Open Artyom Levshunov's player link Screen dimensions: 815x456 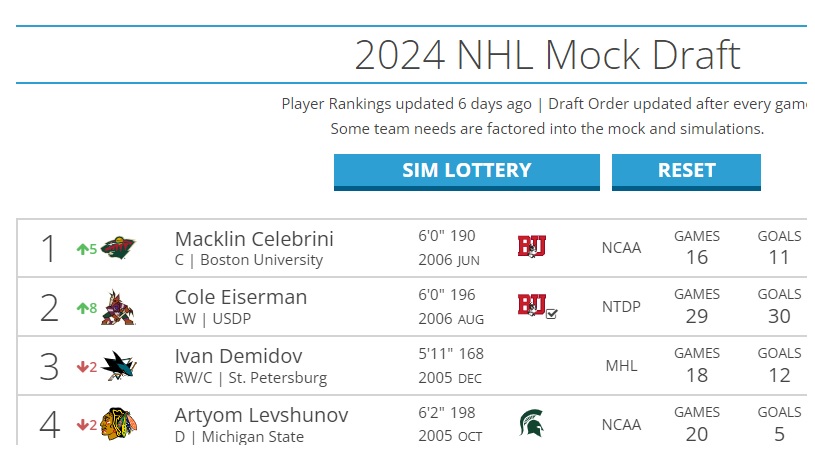[x=261, y=415]
